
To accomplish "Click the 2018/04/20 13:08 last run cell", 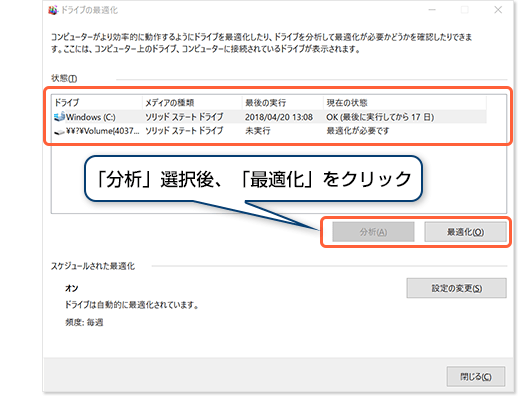I will tap(279, 117).
